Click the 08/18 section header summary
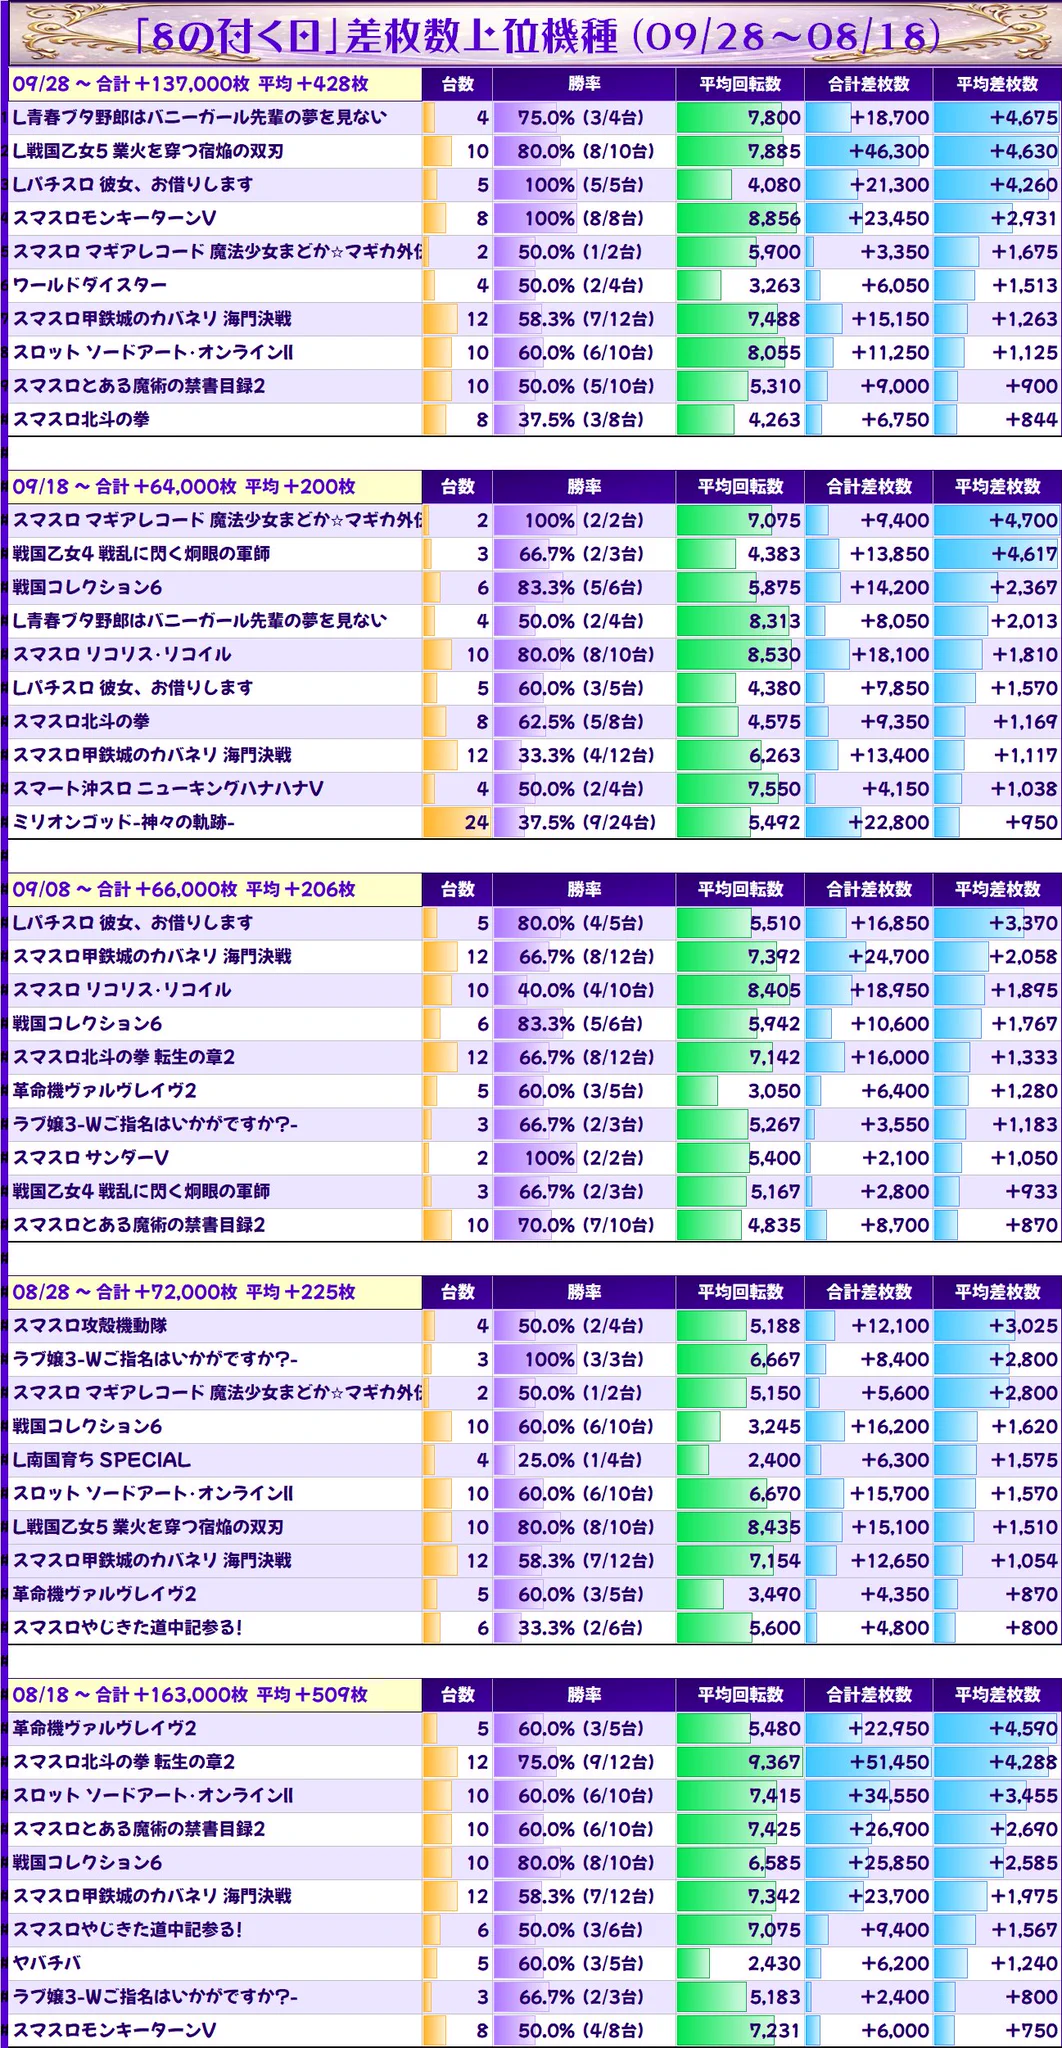 click(215, 1695)
